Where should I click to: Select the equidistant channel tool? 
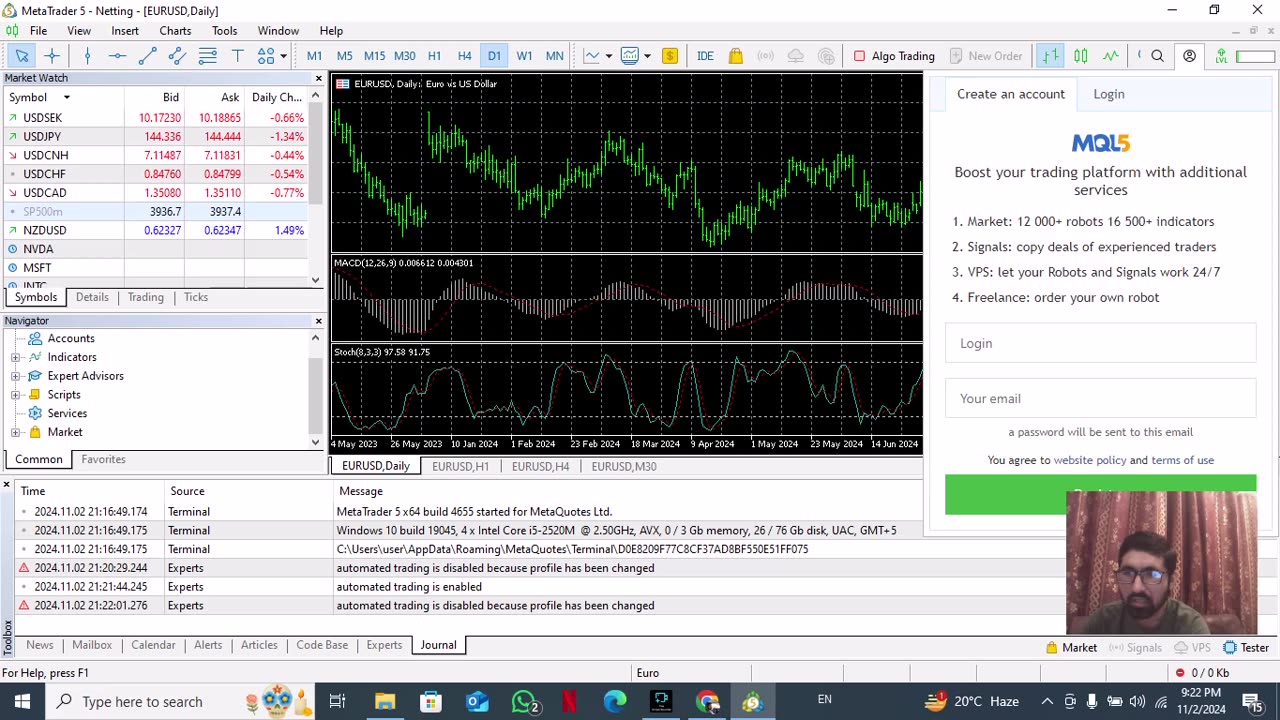click(177, 56)
